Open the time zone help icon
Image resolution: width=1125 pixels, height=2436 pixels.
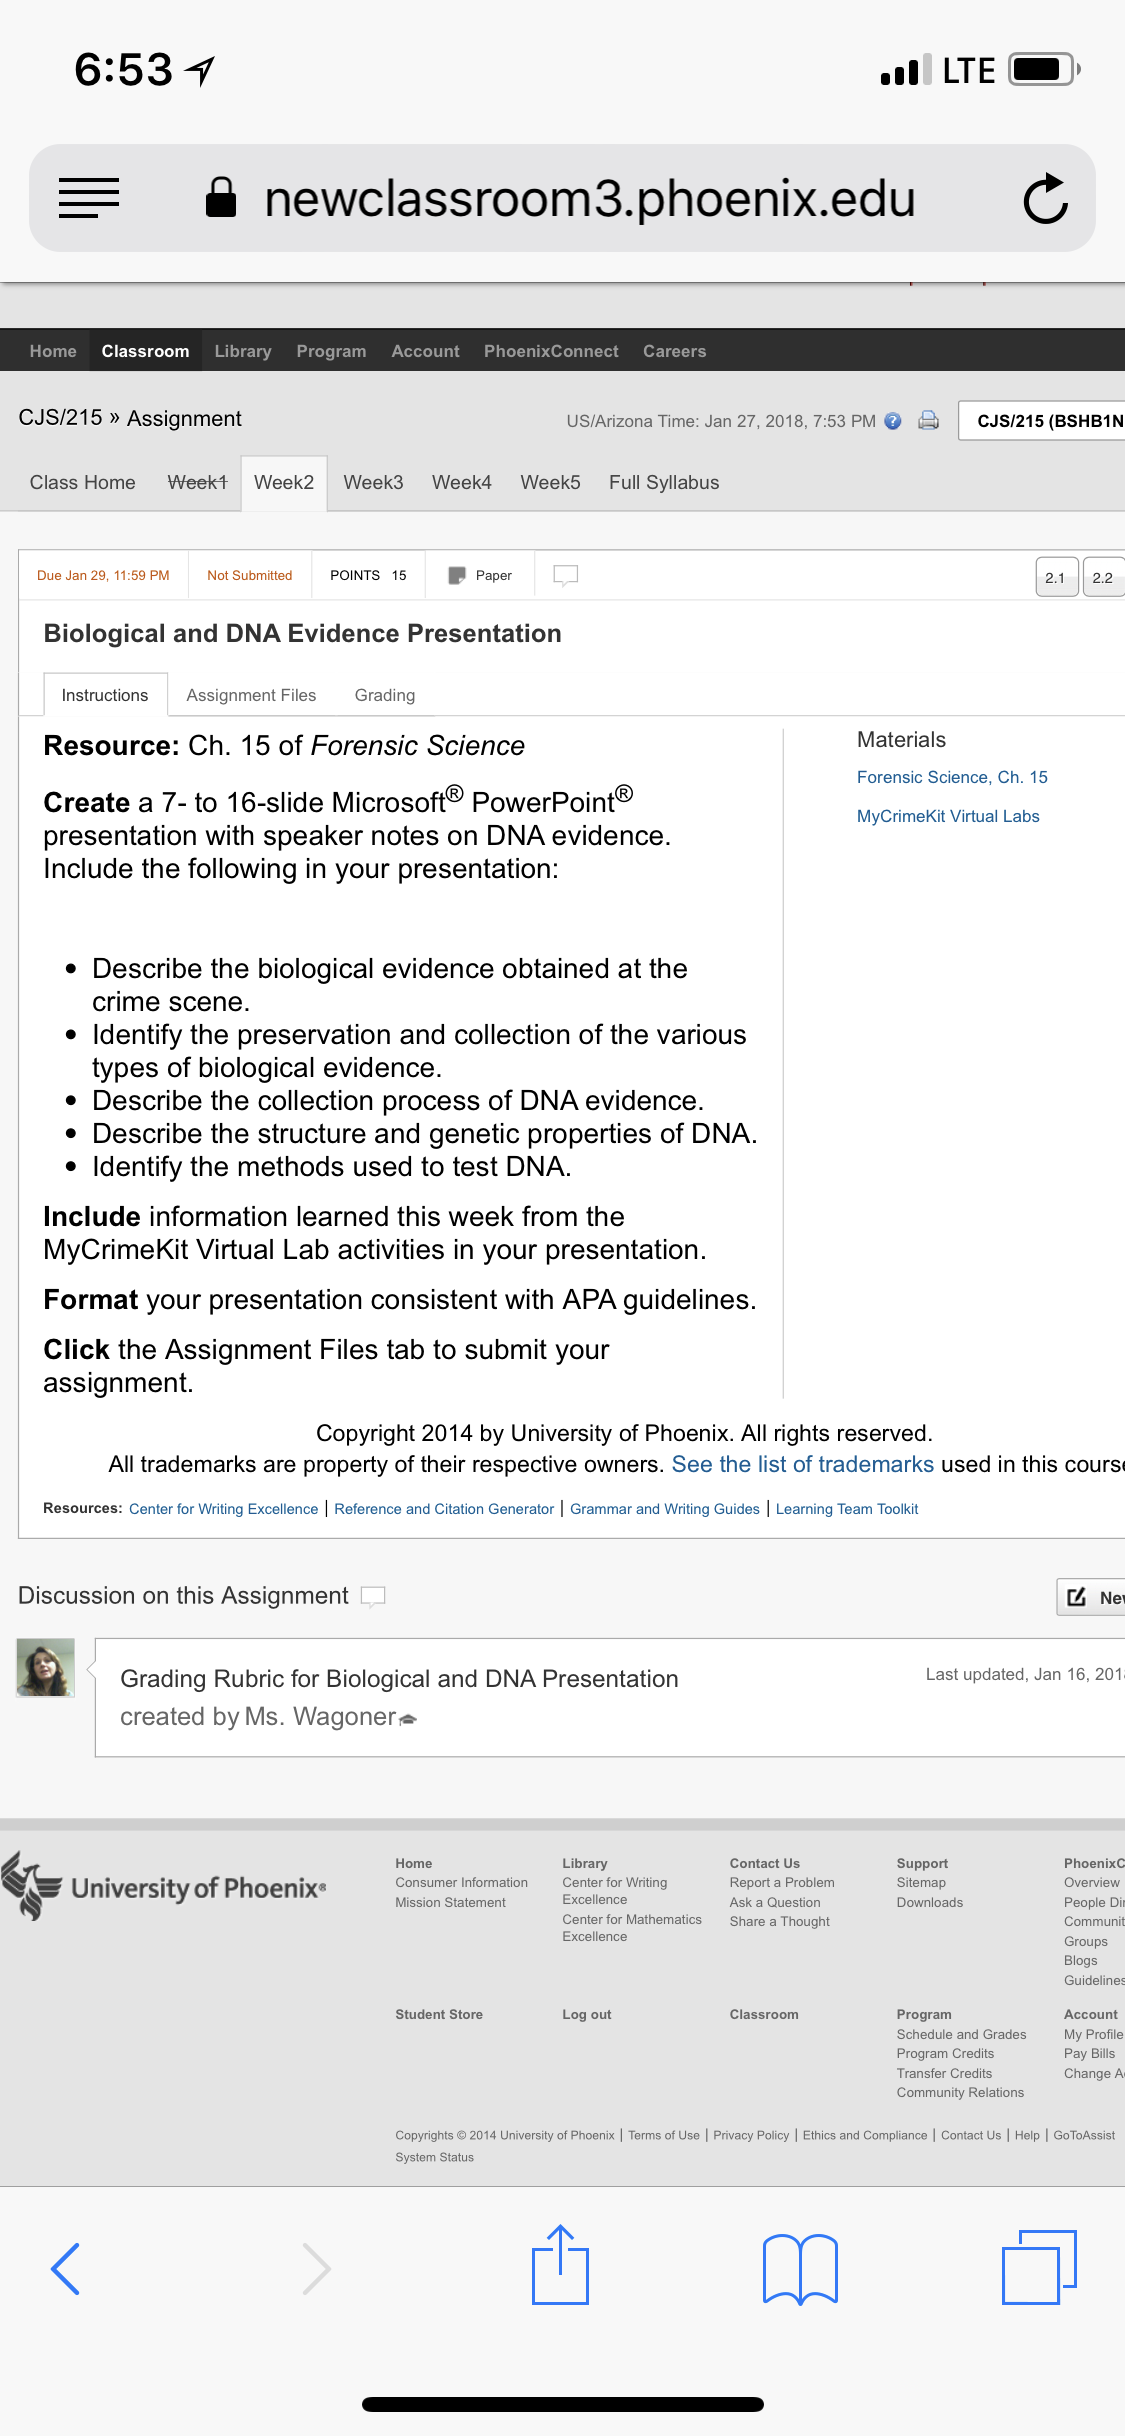893,421
